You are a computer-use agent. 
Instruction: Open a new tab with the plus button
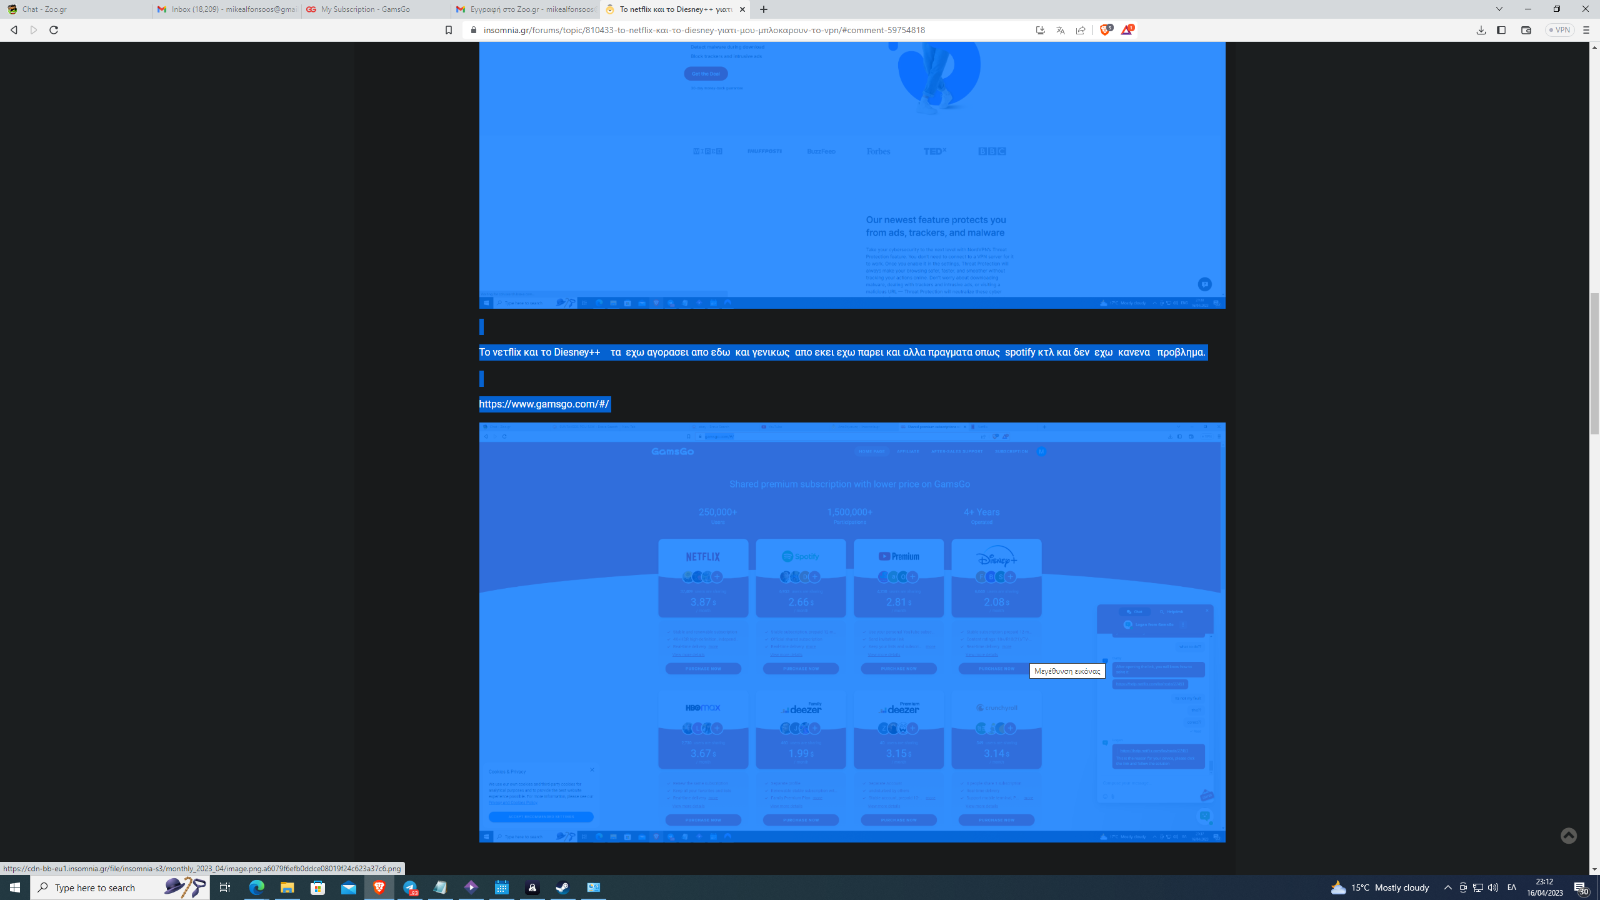click(x=764, y=9)
